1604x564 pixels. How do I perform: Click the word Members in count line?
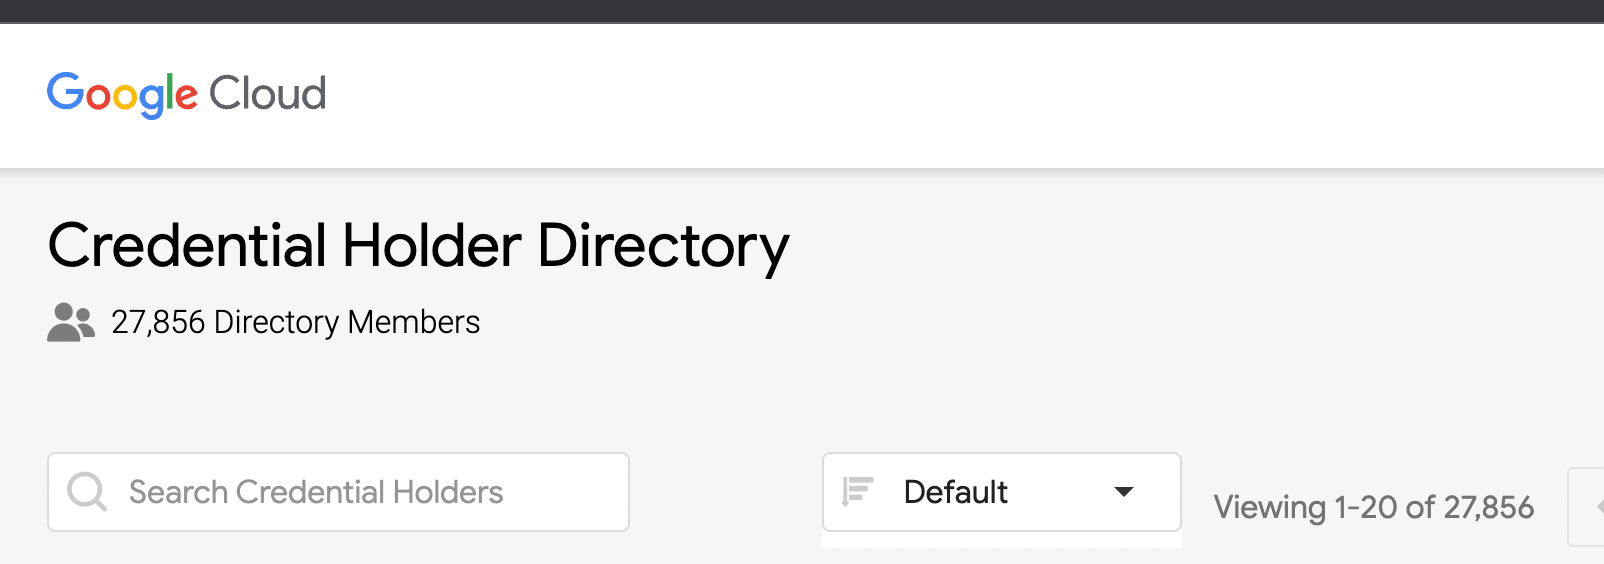414,322
